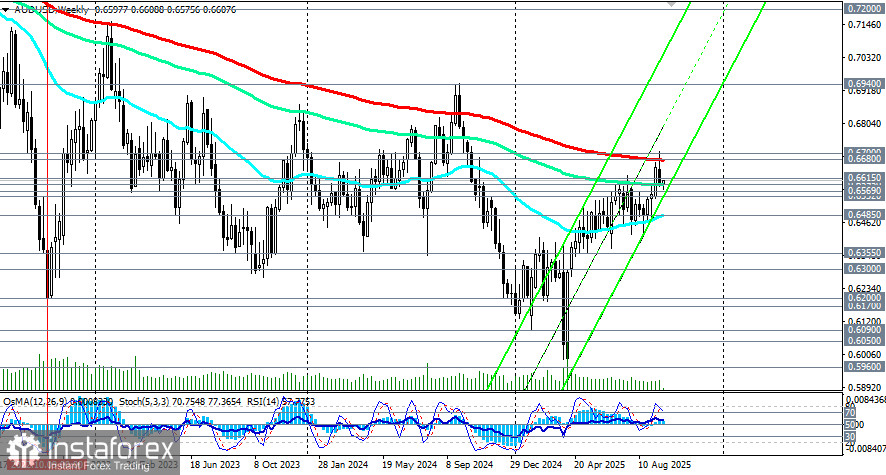Click the 0.0084368 indicator scale value
Viewport: 886px width, 475px height.
point(865,400)
